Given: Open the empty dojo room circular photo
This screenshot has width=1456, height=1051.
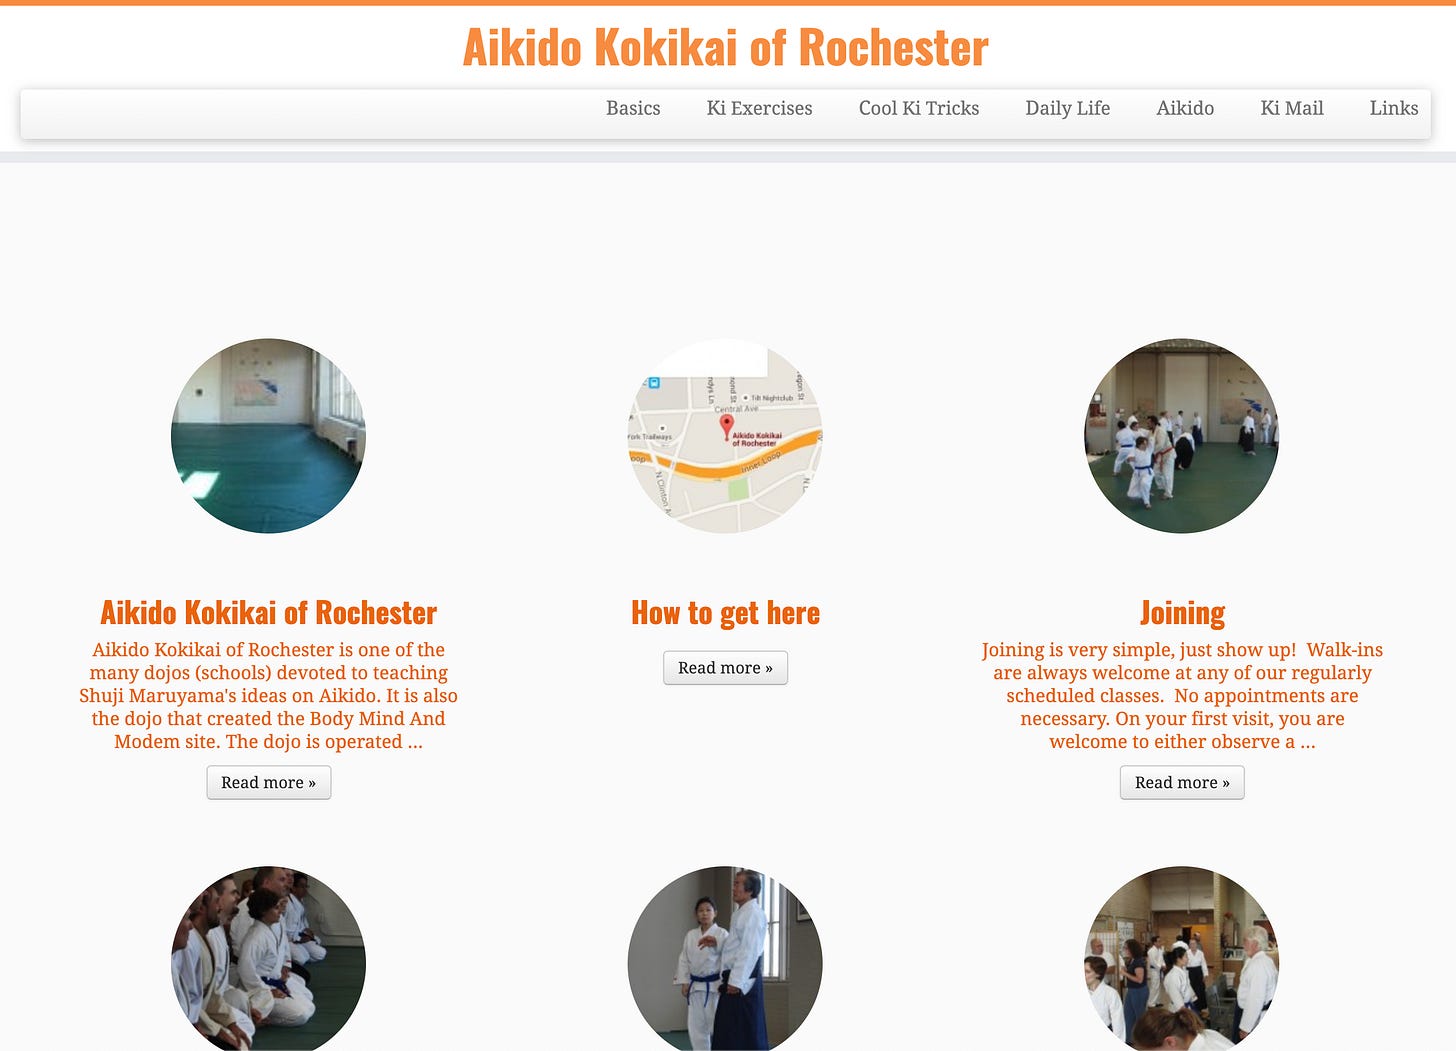Looking at the screenshot, I should [268, 436].
